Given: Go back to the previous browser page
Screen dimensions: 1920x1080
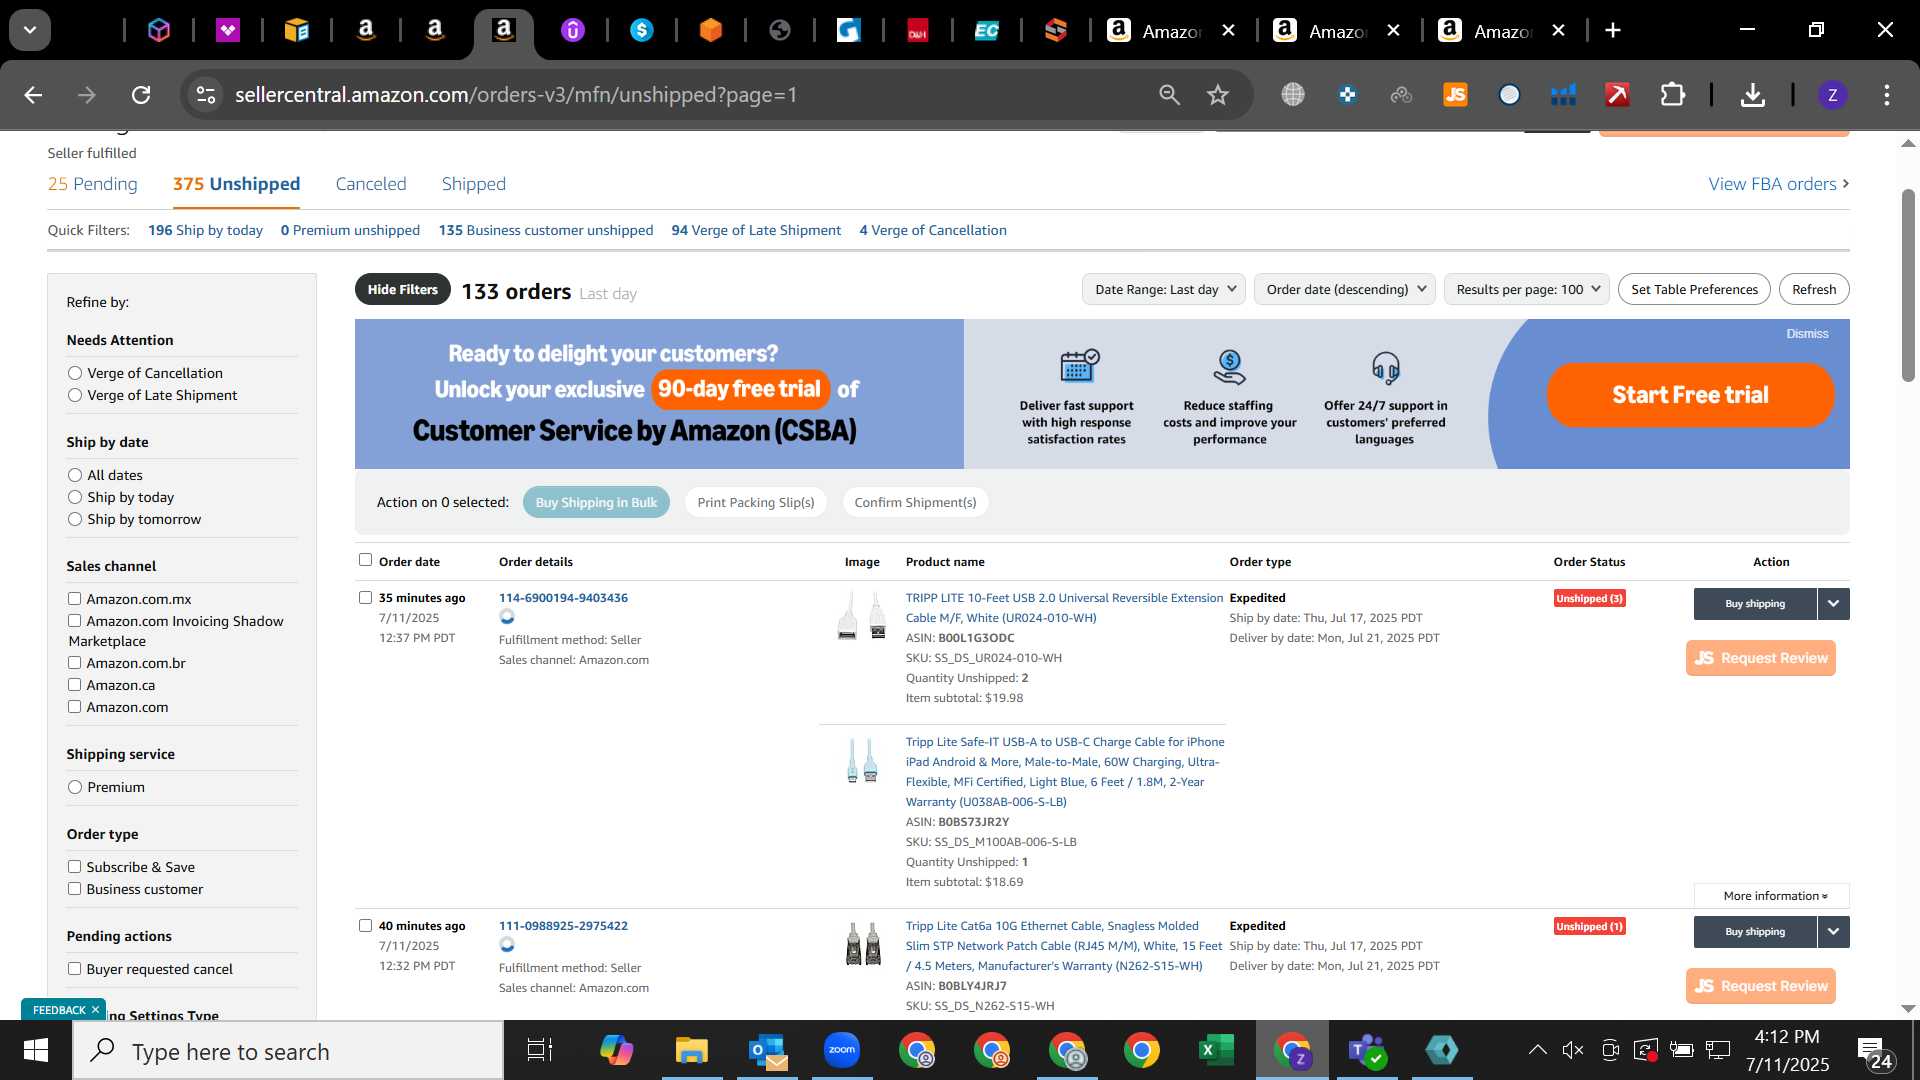Looking at the screenshot, I should pyautogui.click(x=33, y=95).
